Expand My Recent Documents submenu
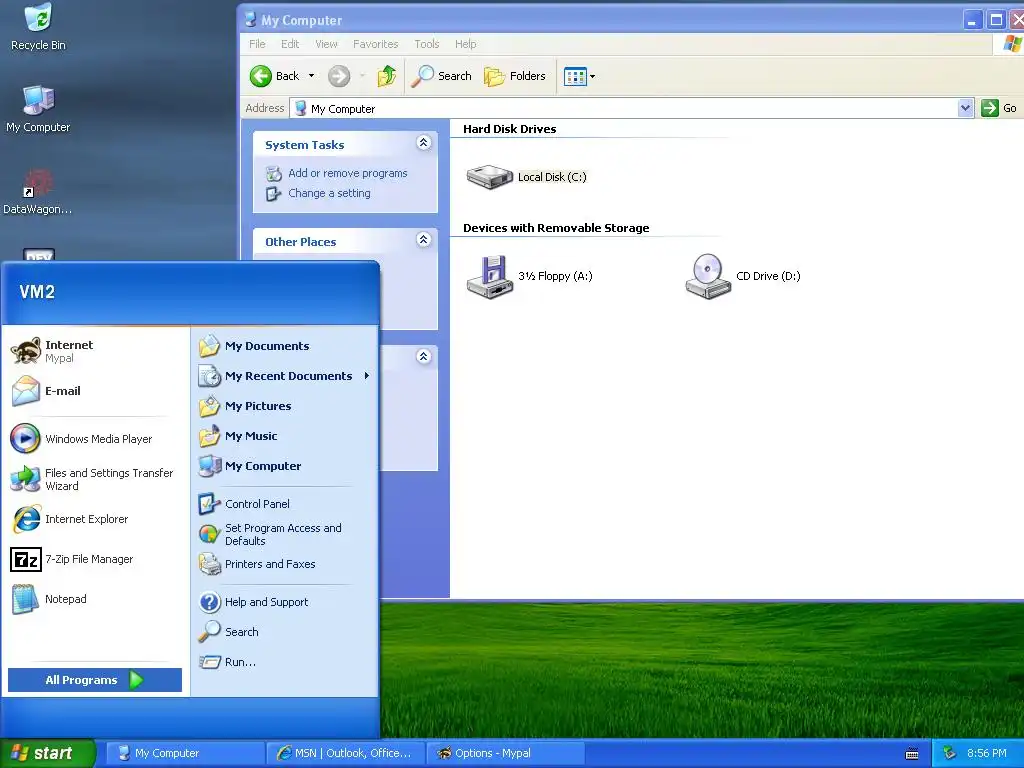 285,376
